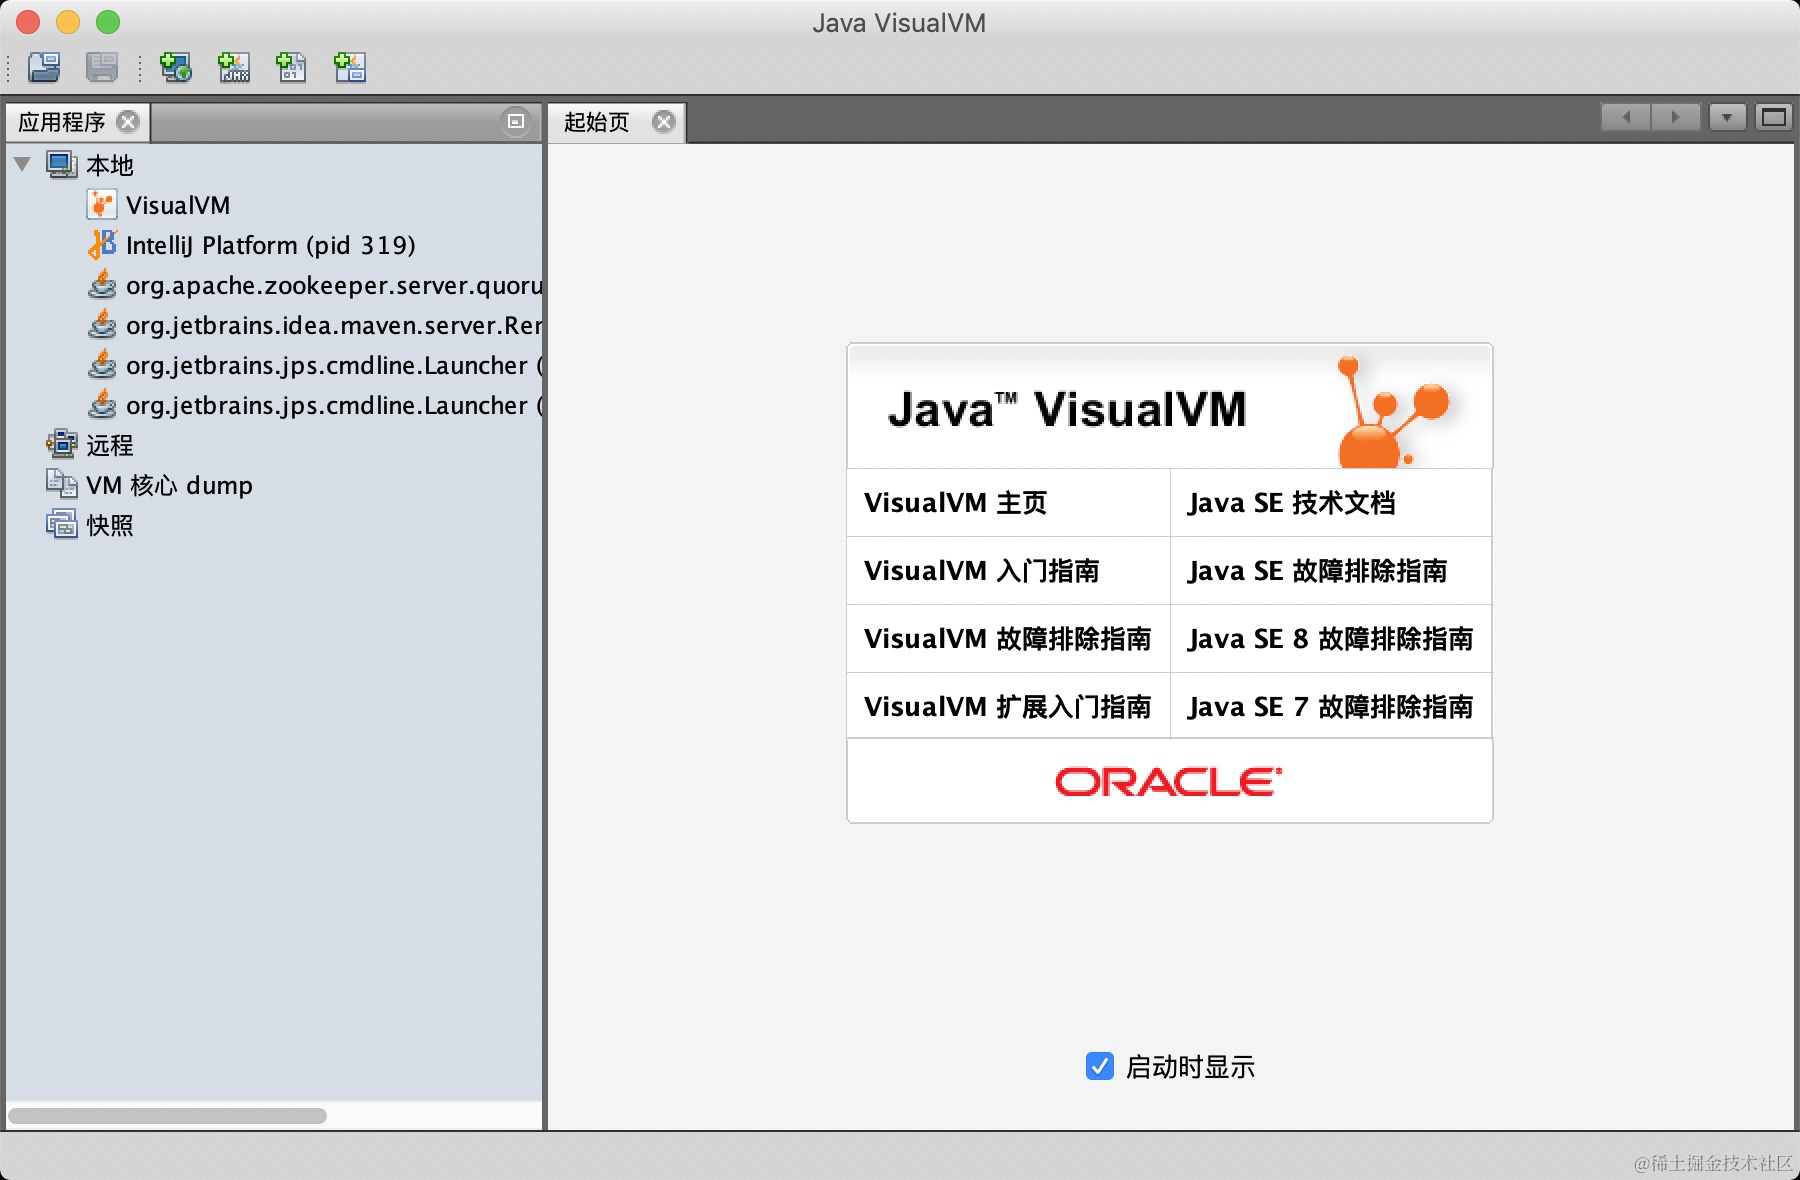The height and width of the screenshot is (1180, 1800).
Task: Click the IntelliJ Platform icon in tree
Action: pos(102,245)
